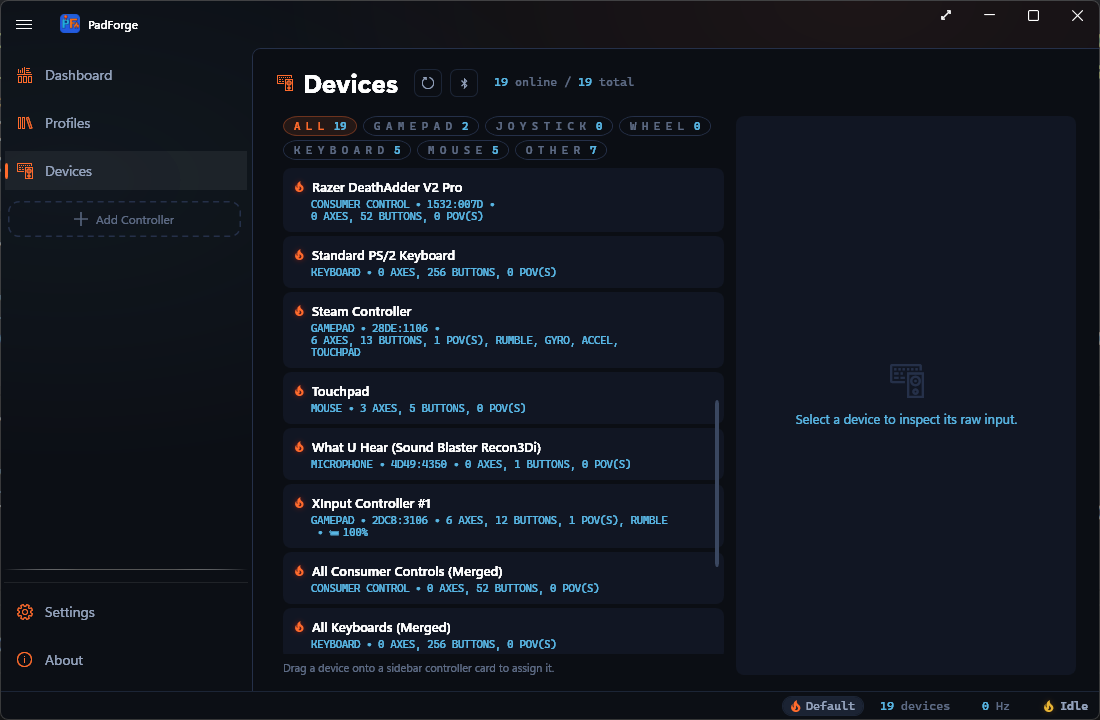The height and width of the screenshot is (720, 1100).
Task: Select All Keyboards (Merged) device
Action: tap(503, 632)
